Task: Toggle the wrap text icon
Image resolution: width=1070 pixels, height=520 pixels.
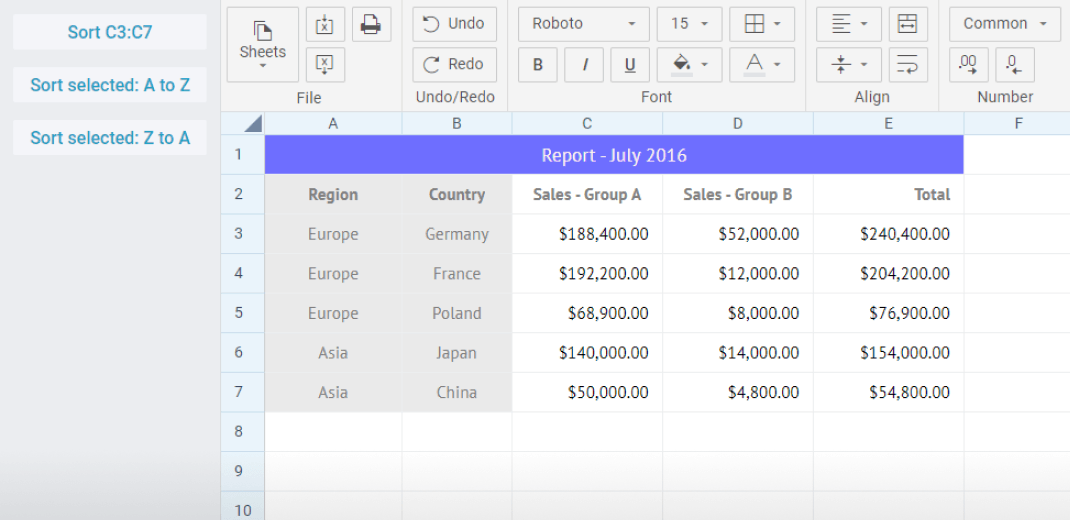Action: tap(908, 65)
